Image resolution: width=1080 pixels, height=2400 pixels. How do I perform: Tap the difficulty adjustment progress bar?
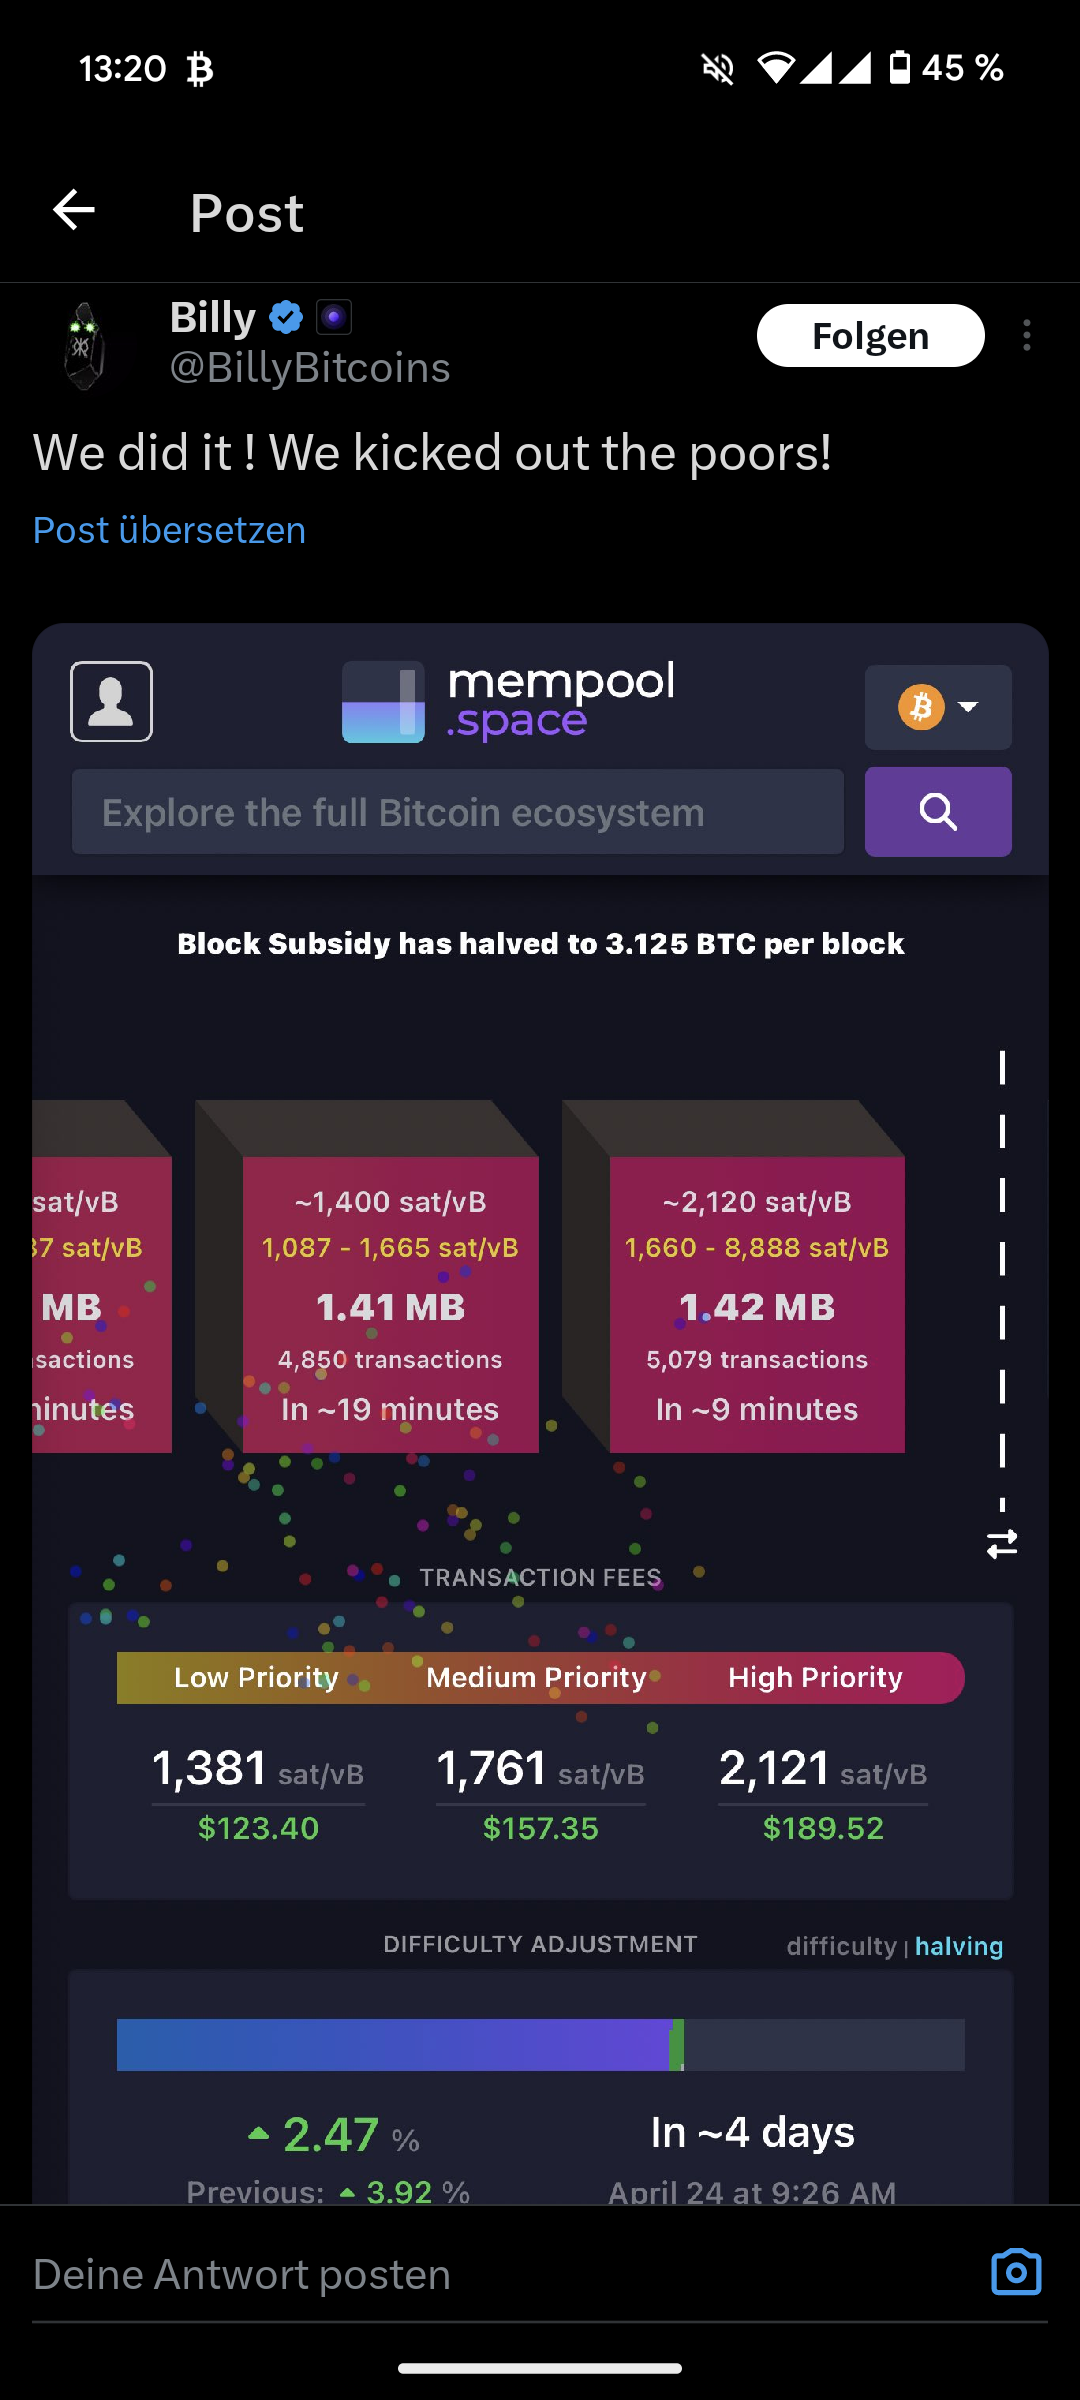click(540, 2044)
